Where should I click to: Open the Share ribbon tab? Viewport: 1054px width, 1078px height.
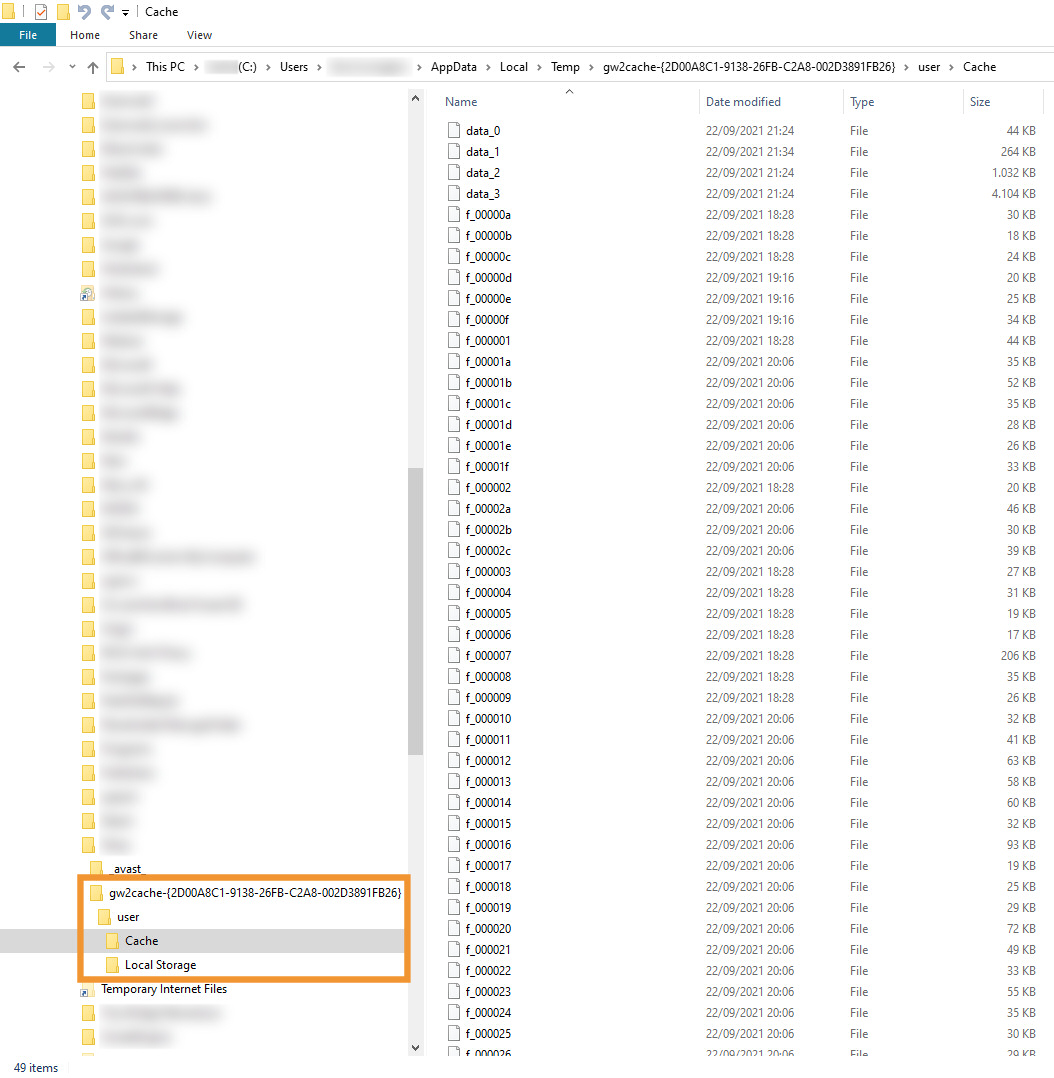(x=143, y=35)
